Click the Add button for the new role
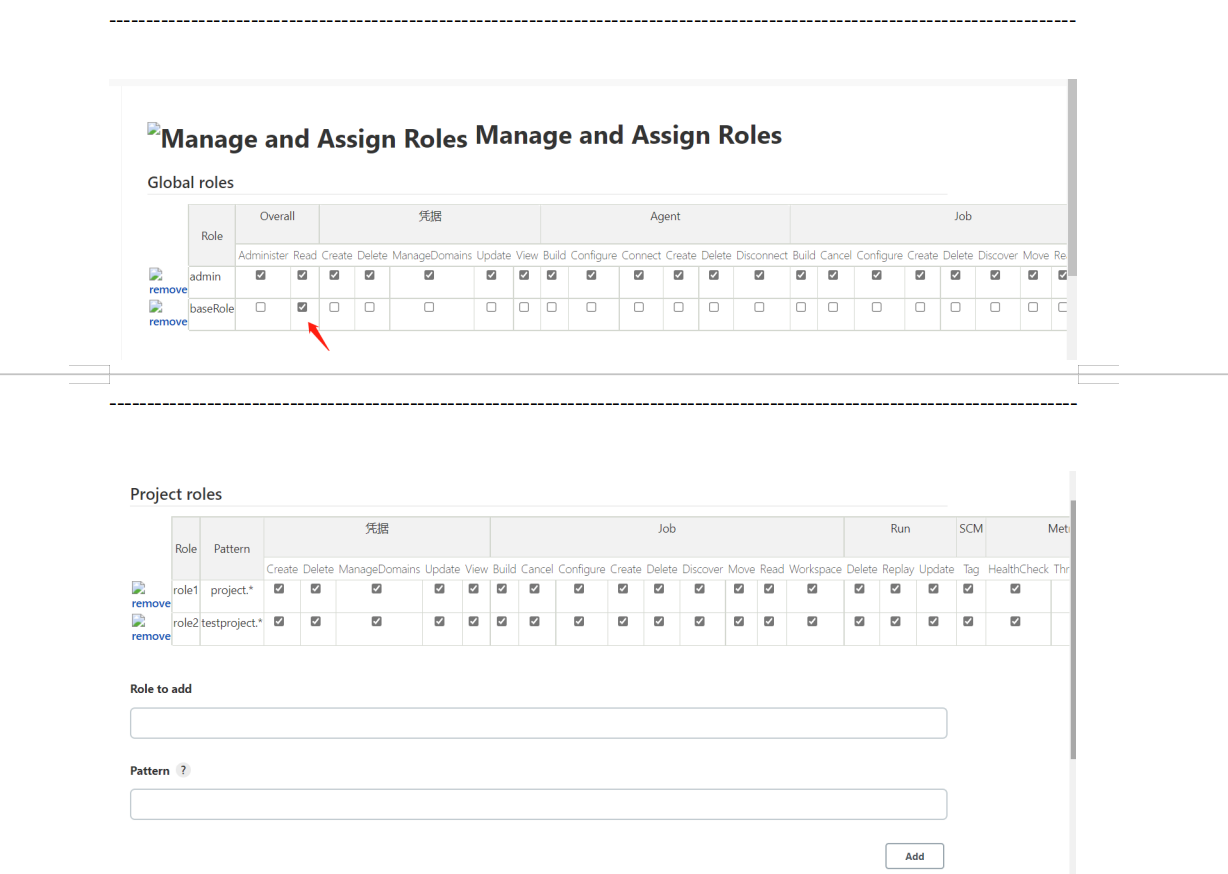Viewport: 1228px width, 874px height. pyautogui.click(x=914, y=856)
